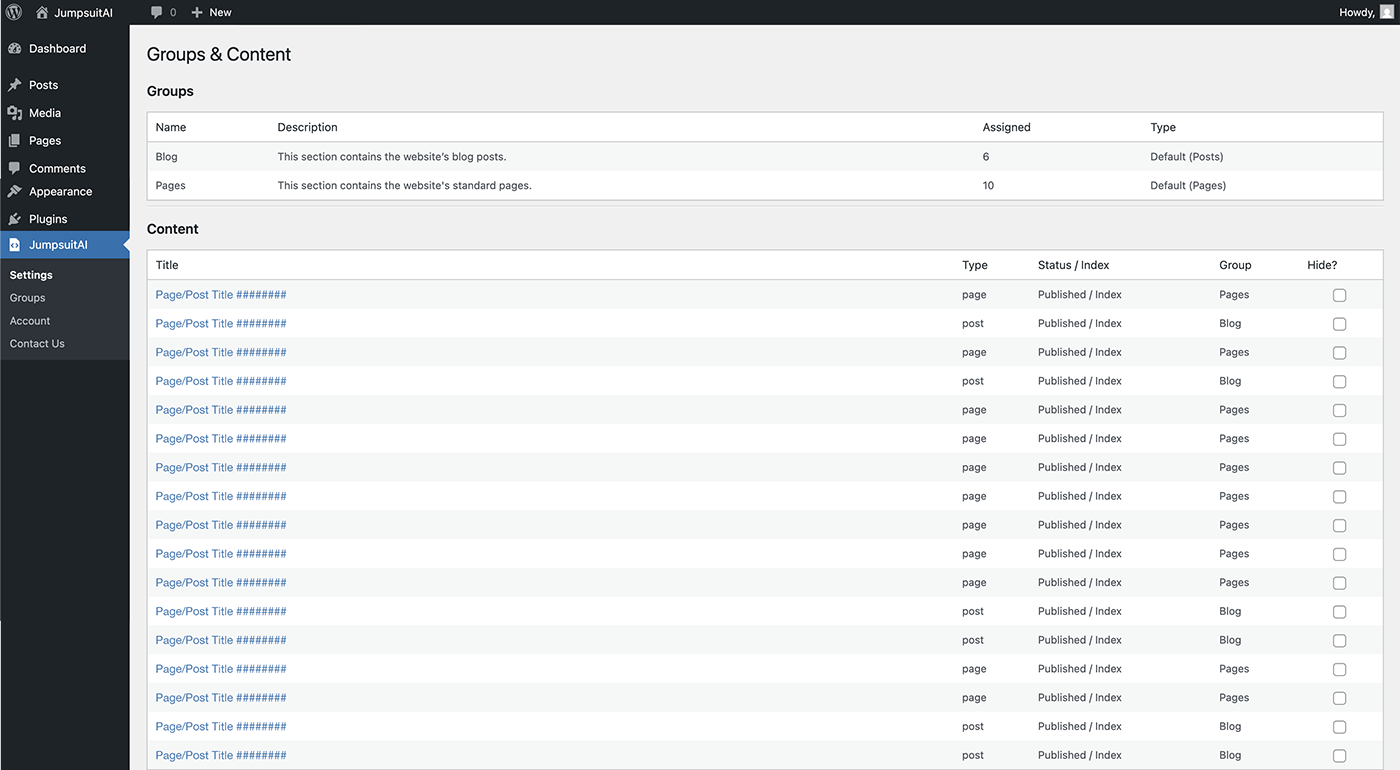The height and width of the screenshot is (770, 1400).
Task: Open the Contact Us submenu entry
Action: tap(37, 343)
